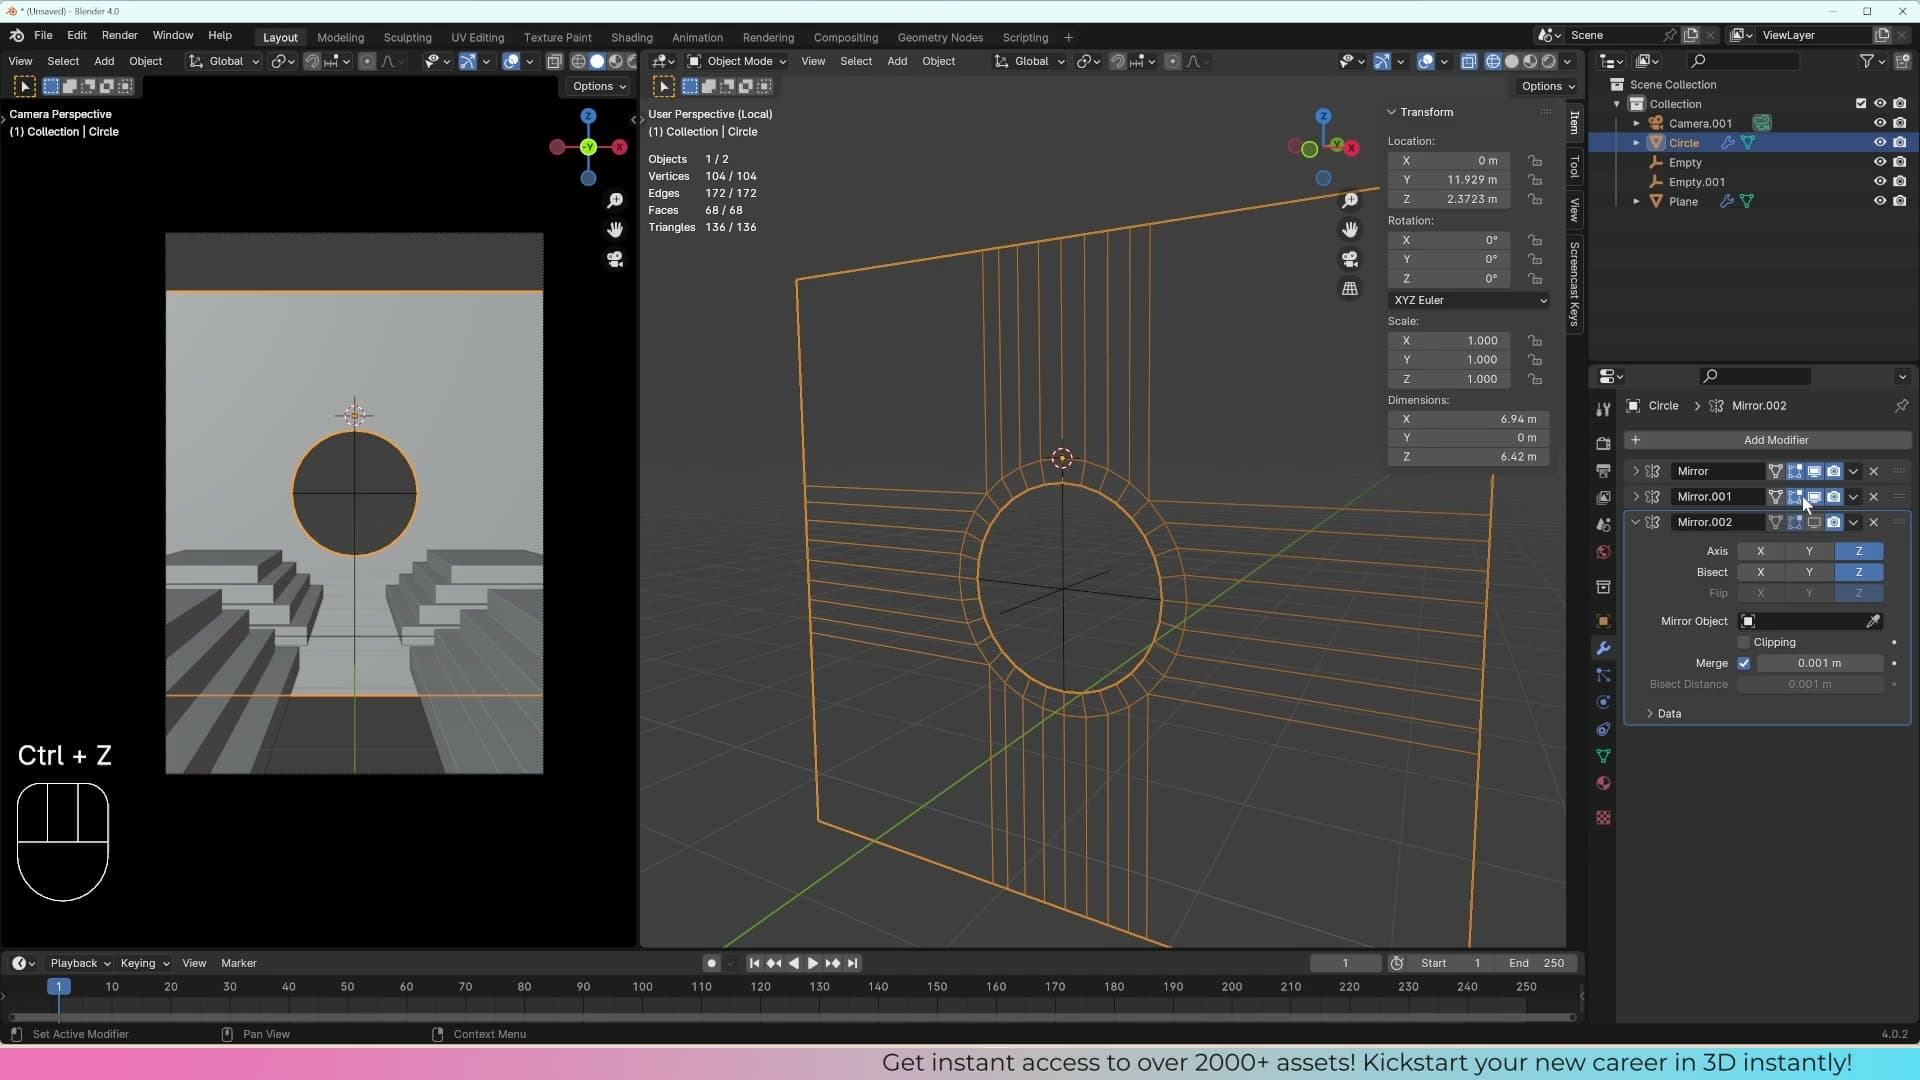This screenshot has height=1080, width=1920.
Task: Open the Texture properties tab icon
Action: point(1603,817)
